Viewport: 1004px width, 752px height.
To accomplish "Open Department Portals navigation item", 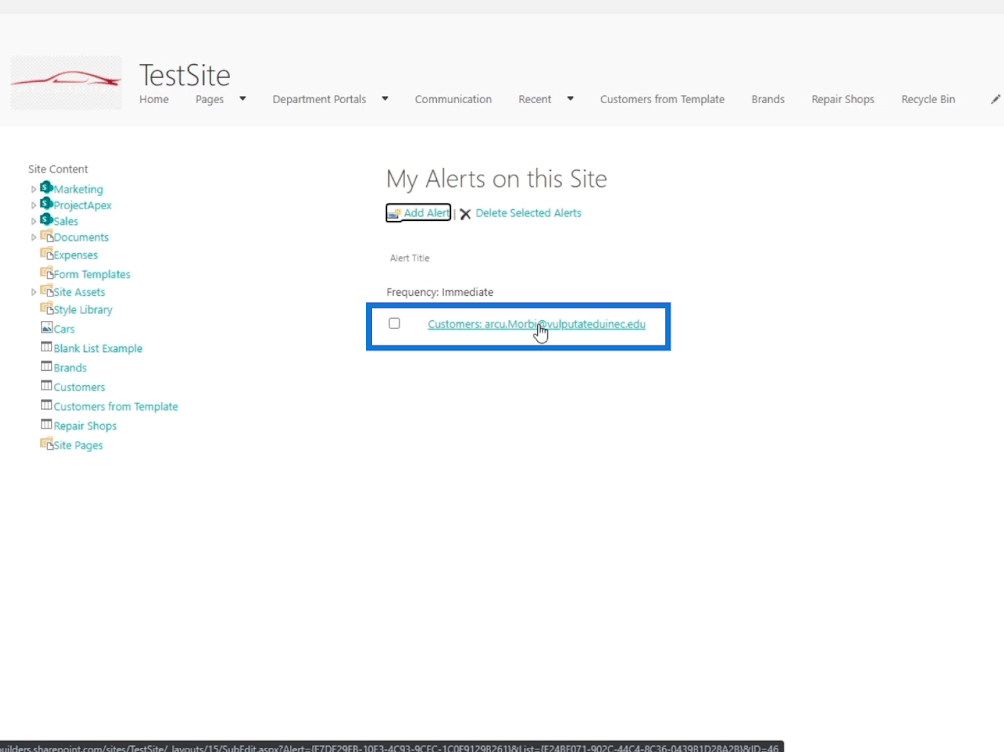I will [319, 99].
